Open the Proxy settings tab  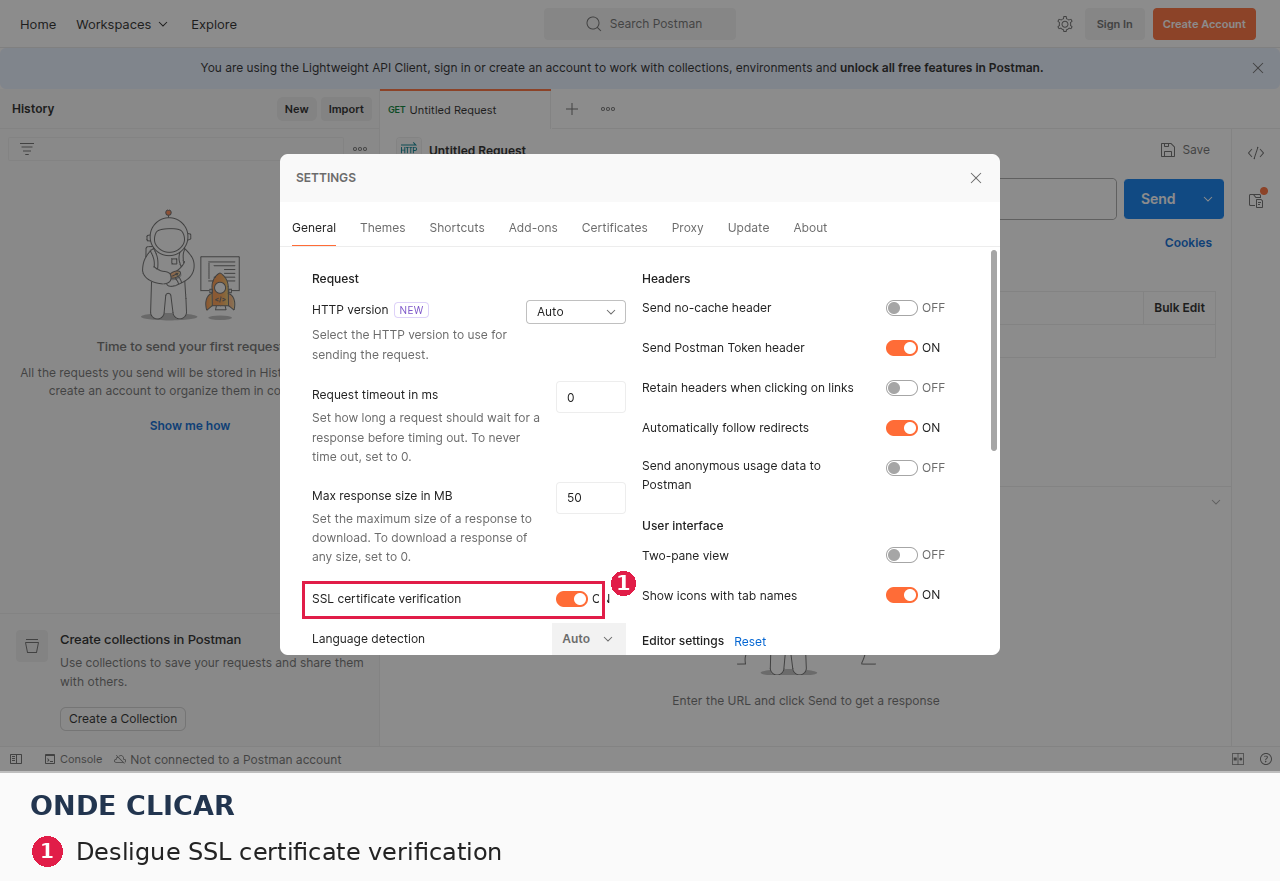coord(688,228)
